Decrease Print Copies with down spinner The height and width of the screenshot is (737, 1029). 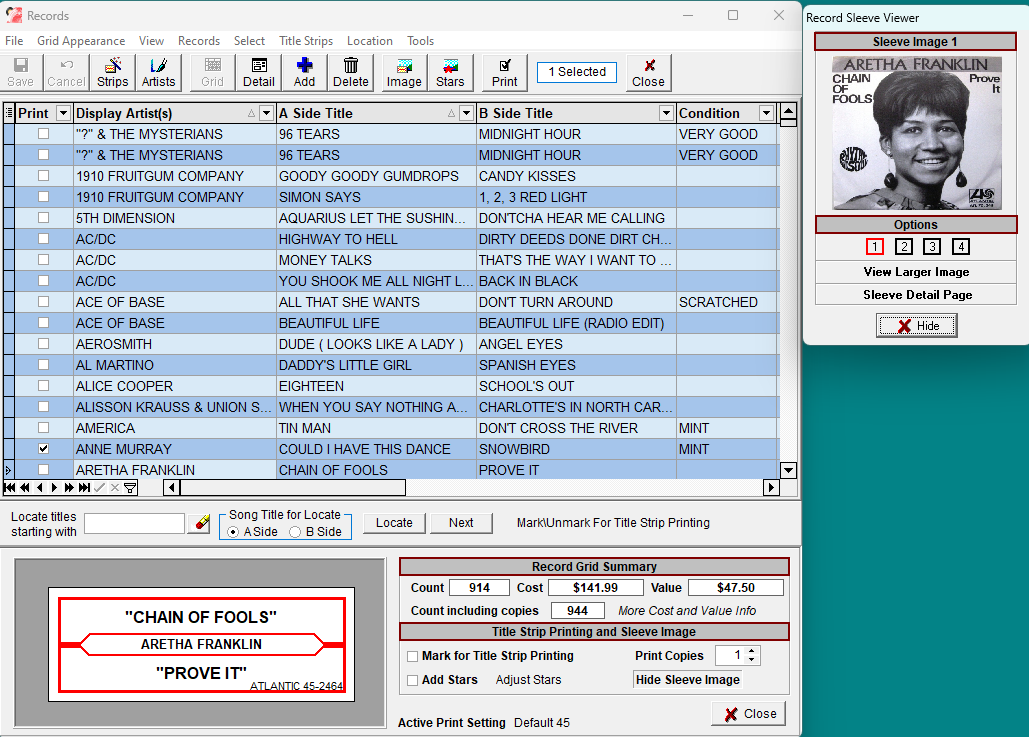pyautogui.click(x=752, y=660)
